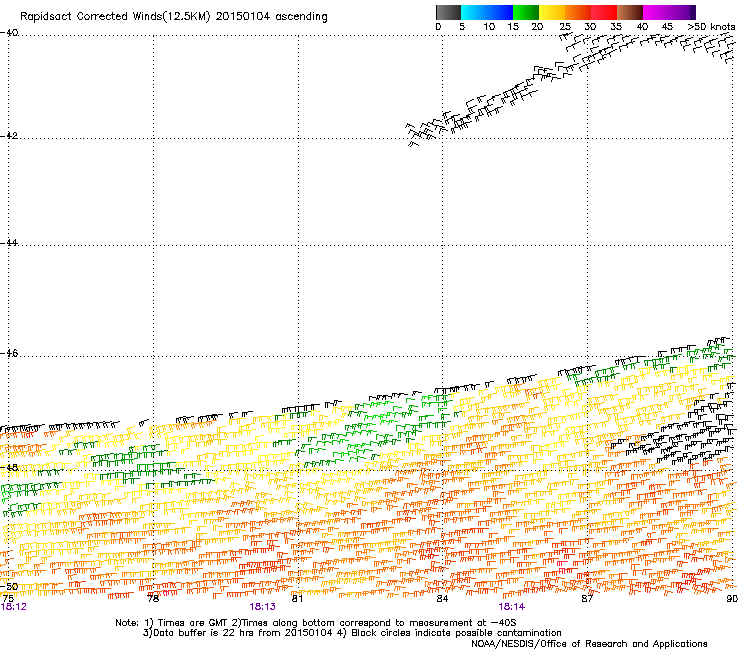Click the -46 latitude axis label
Image resolution: width=740 pixels, height=650 pixels.
pyautogui.click(x=9, y=353)
